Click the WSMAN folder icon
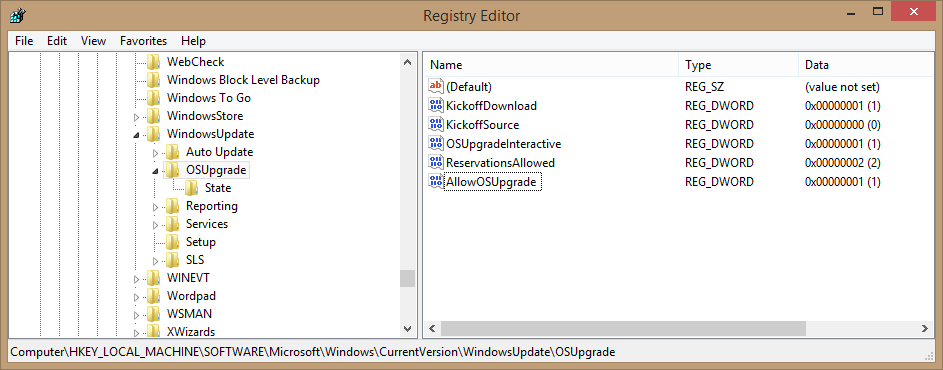The width and height of the screenshot is (943, 370). point(154,314)
